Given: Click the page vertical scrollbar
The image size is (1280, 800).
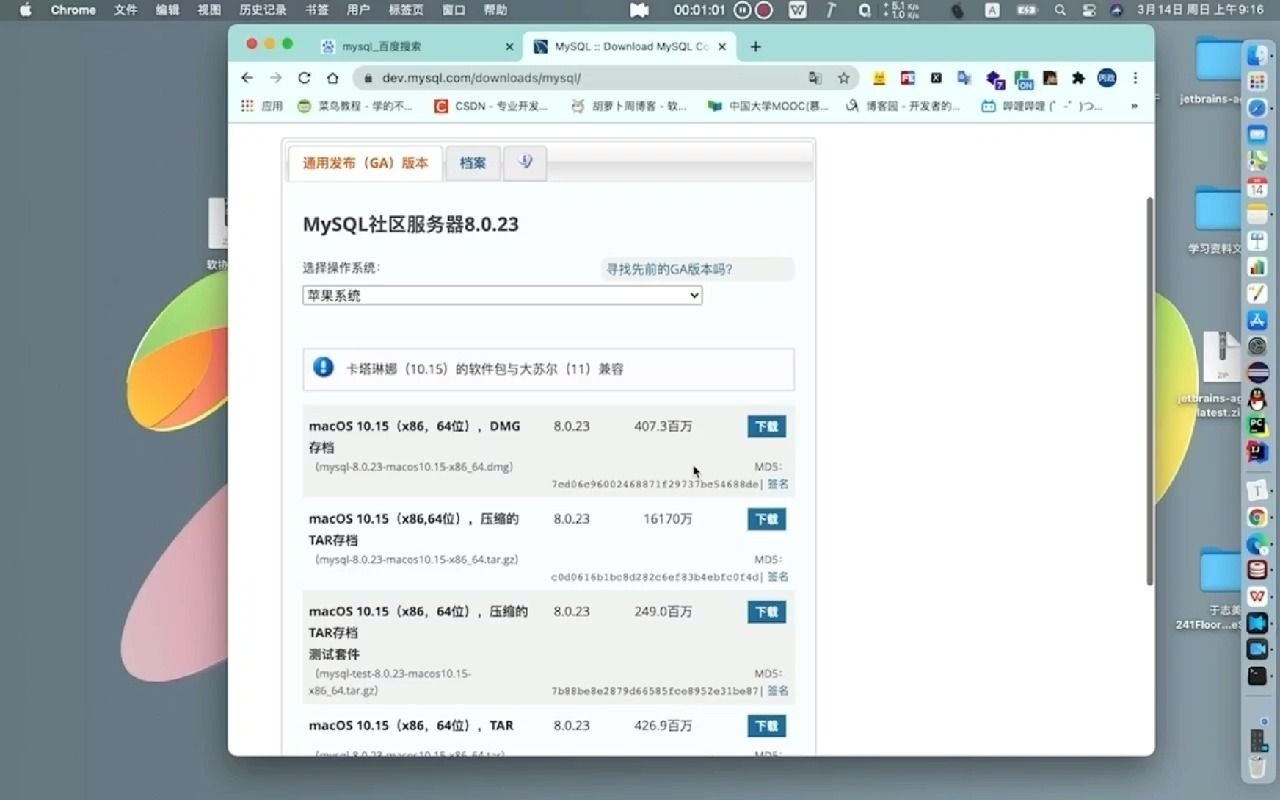Looking at the screenshot, I should (1149, 391).
